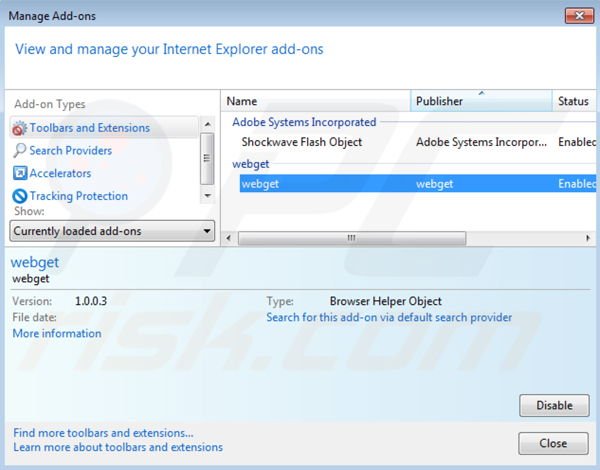Click the add-on types vertical scrollbar thumb
The image size is (600, 470).
[x=207, y=158]
